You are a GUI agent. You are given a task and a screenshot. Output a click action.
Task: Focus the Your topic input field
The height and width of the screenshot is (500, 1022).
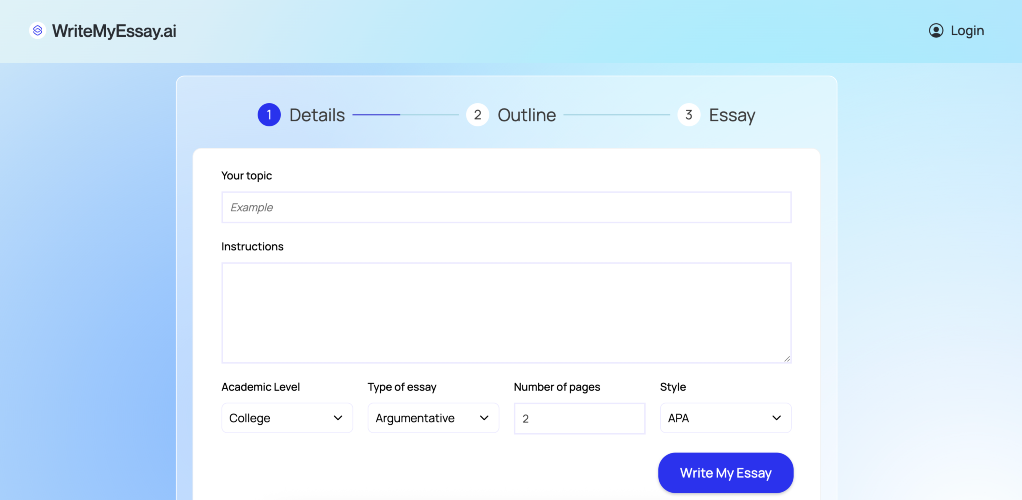tap(506, 207)
